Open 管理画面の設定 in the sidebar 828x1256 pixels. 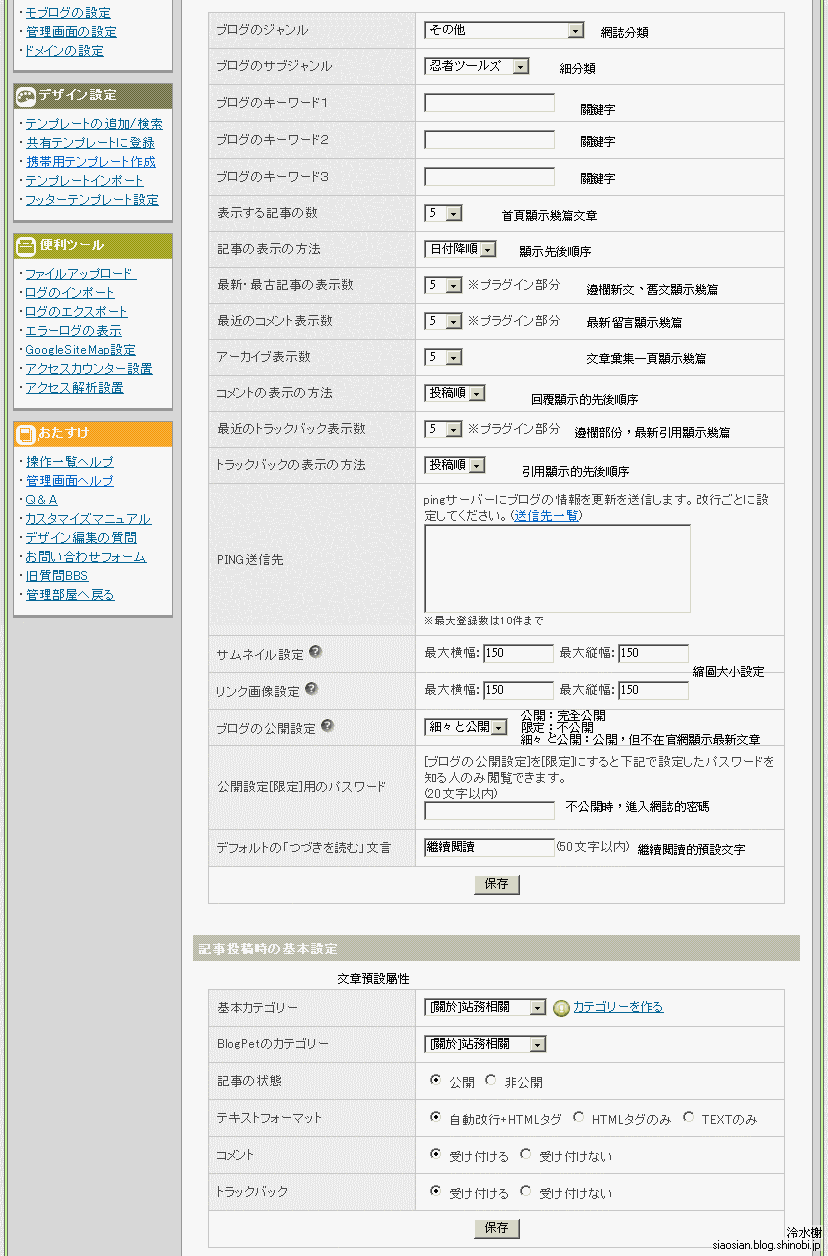[x=71, y=32]
